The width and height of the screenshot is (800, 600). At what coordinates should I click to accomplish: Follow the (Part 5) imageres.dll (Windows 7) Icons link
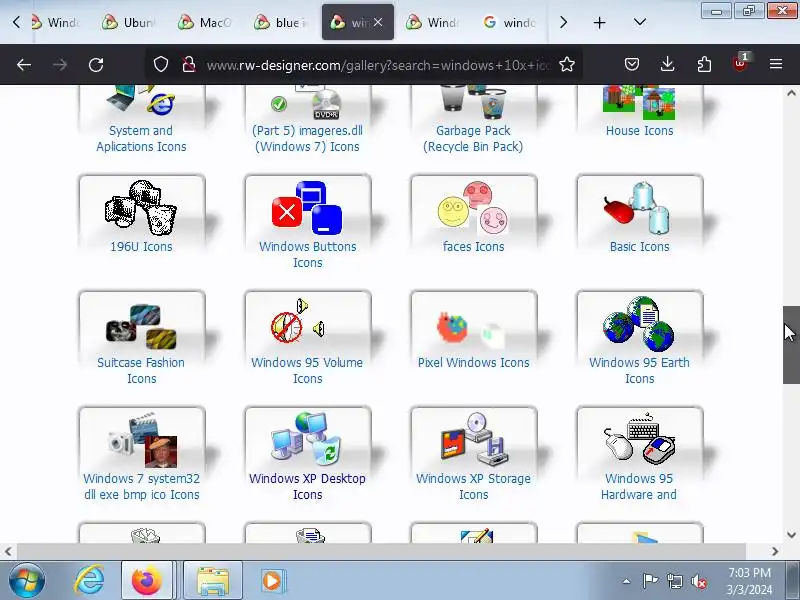coord(307,138)
